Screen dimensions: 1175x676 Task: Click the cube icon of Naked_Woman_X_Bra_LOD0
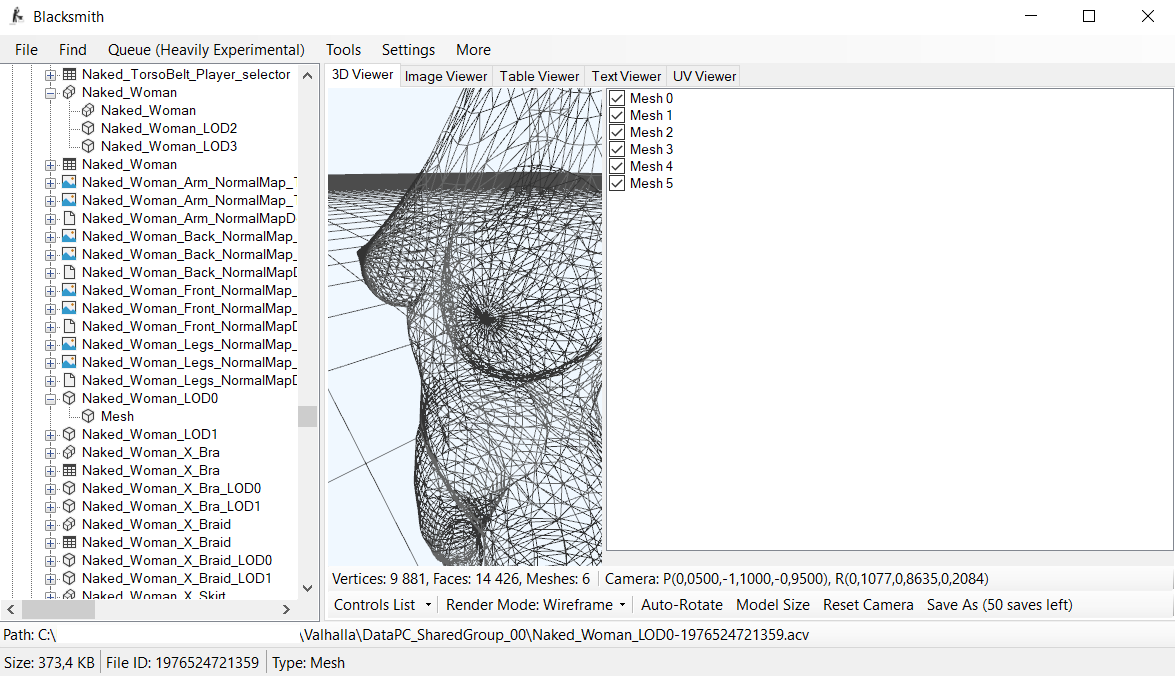[69, 488]
